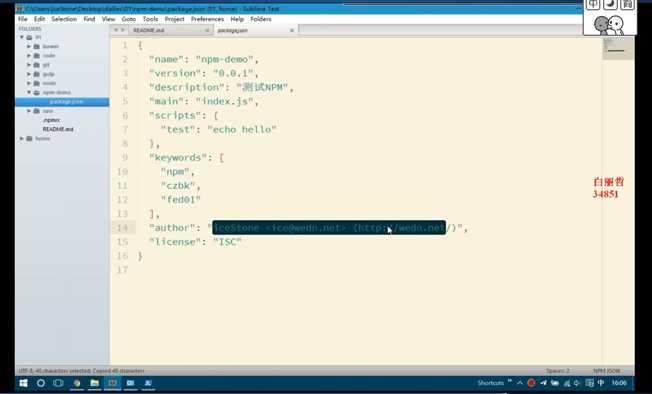This screenshot has height=394, width=652.
Task: Open the Tools menu
Action: pyautogui.click(x=150, y=19)
